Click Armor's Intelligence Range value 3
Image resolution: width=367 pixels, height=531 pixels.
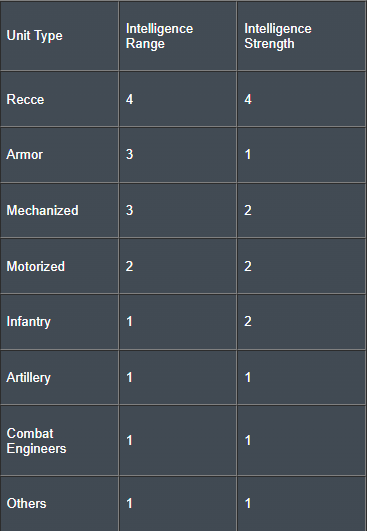[129, 154]
